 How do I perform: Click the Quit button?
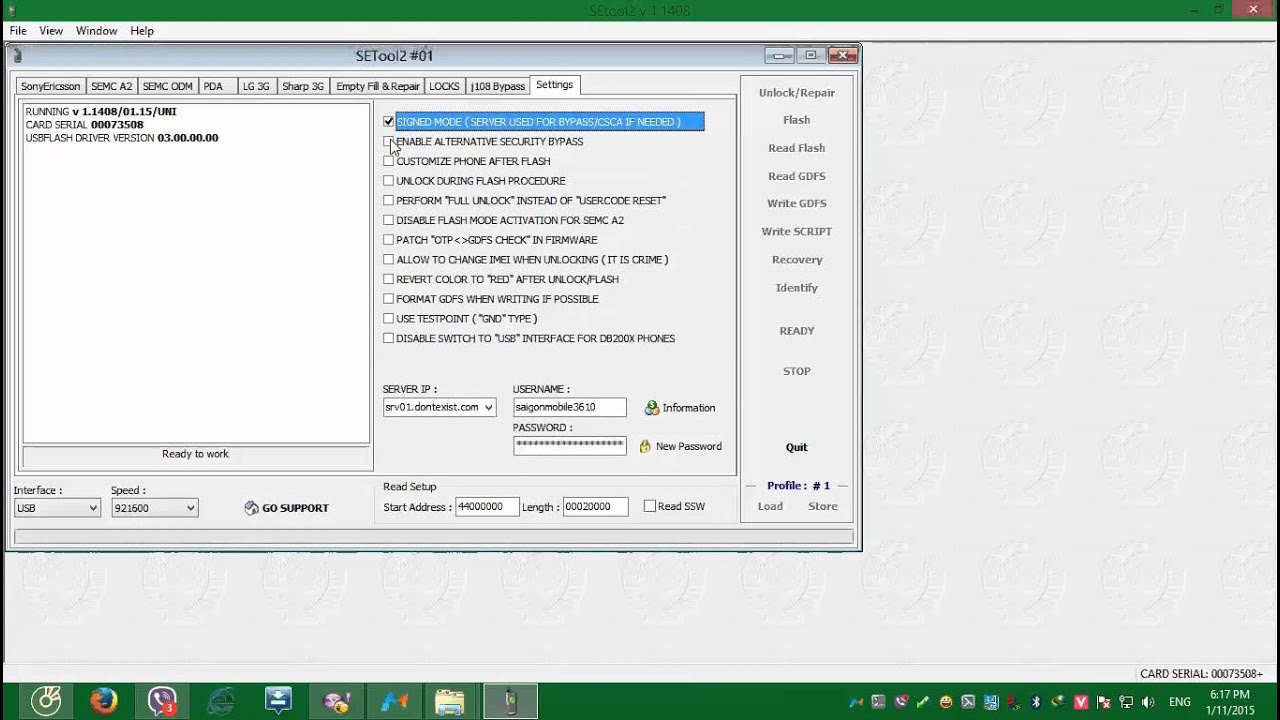pos(797,448)
